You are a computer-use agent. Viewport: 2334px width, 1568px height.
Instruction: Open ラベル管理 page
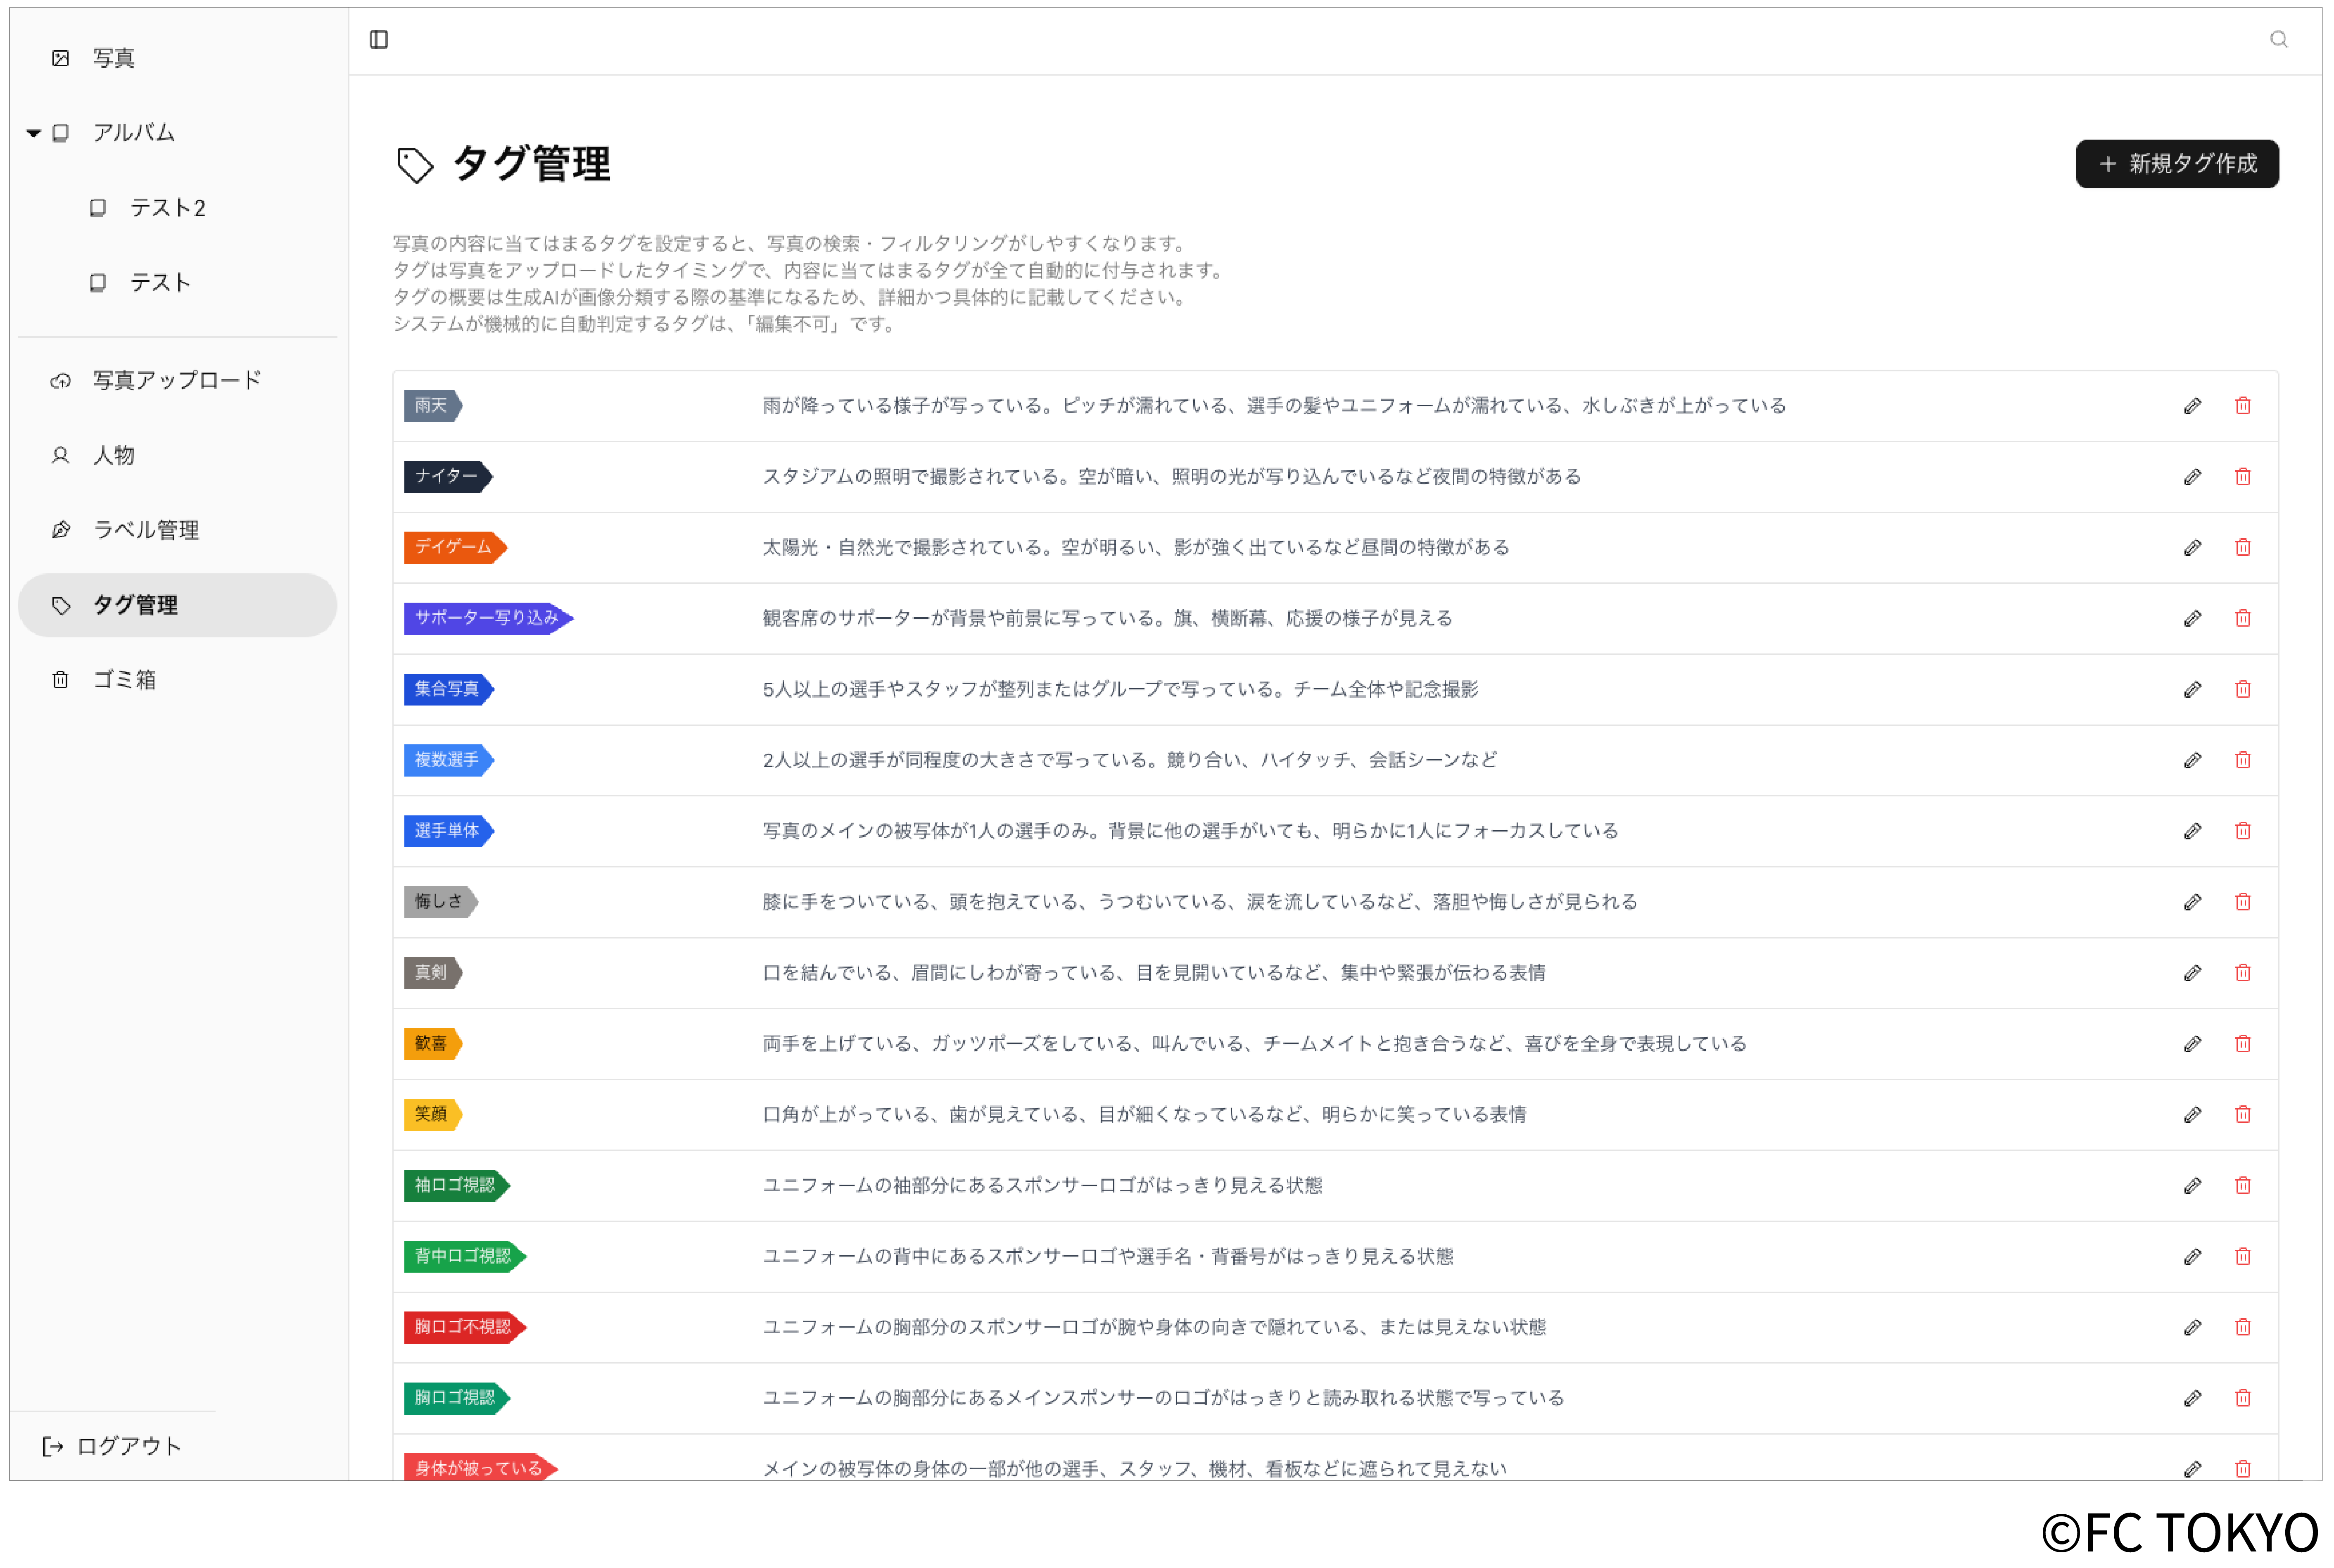tap(146, 530)
